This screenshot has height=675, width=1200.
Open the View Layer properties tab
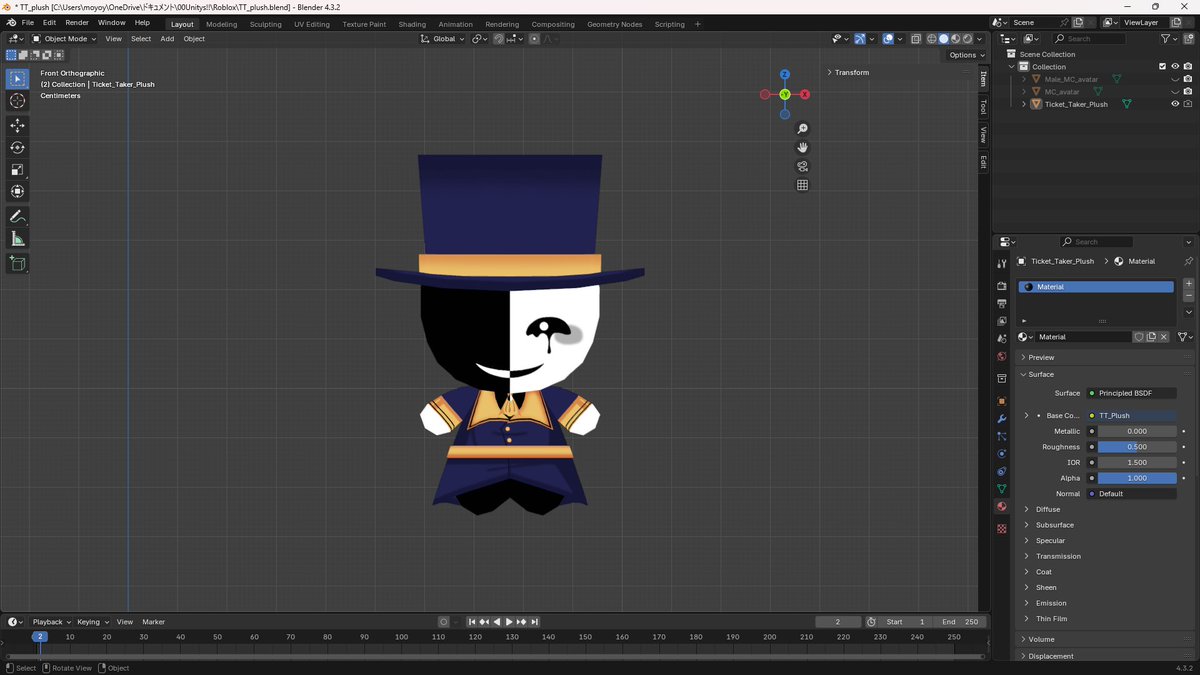point(1002,321)
